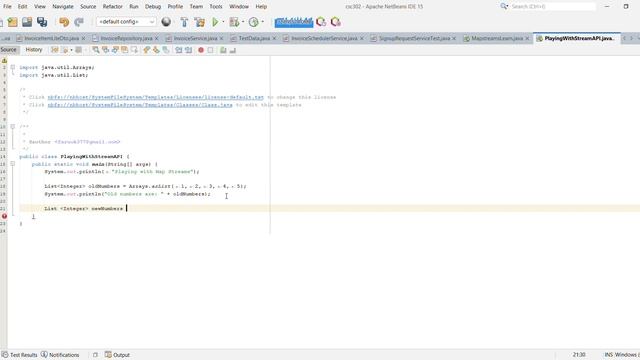Close the TestData.java tab
Image resolution: width=640 pixels, height=360 pixels.
(x=274, y=38)
